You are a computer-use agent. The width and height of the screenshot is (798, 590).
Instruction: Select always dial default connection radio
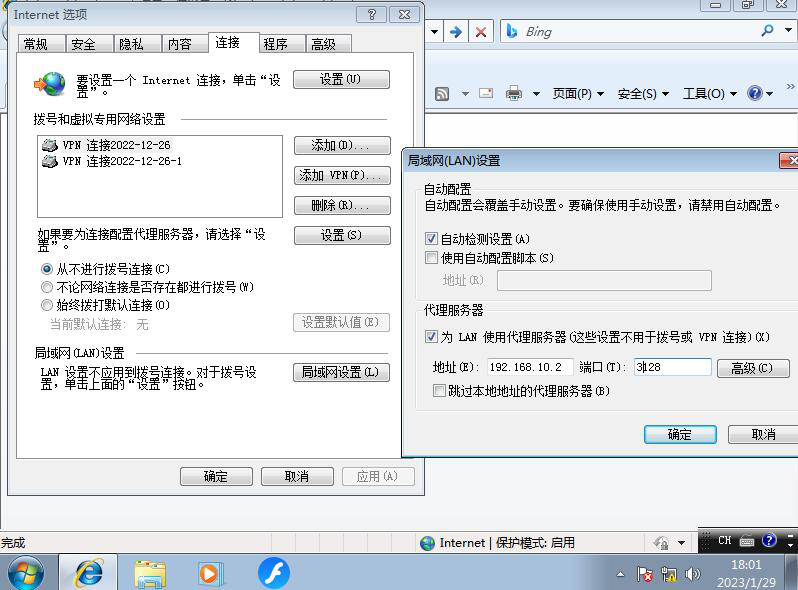point(47,305)
